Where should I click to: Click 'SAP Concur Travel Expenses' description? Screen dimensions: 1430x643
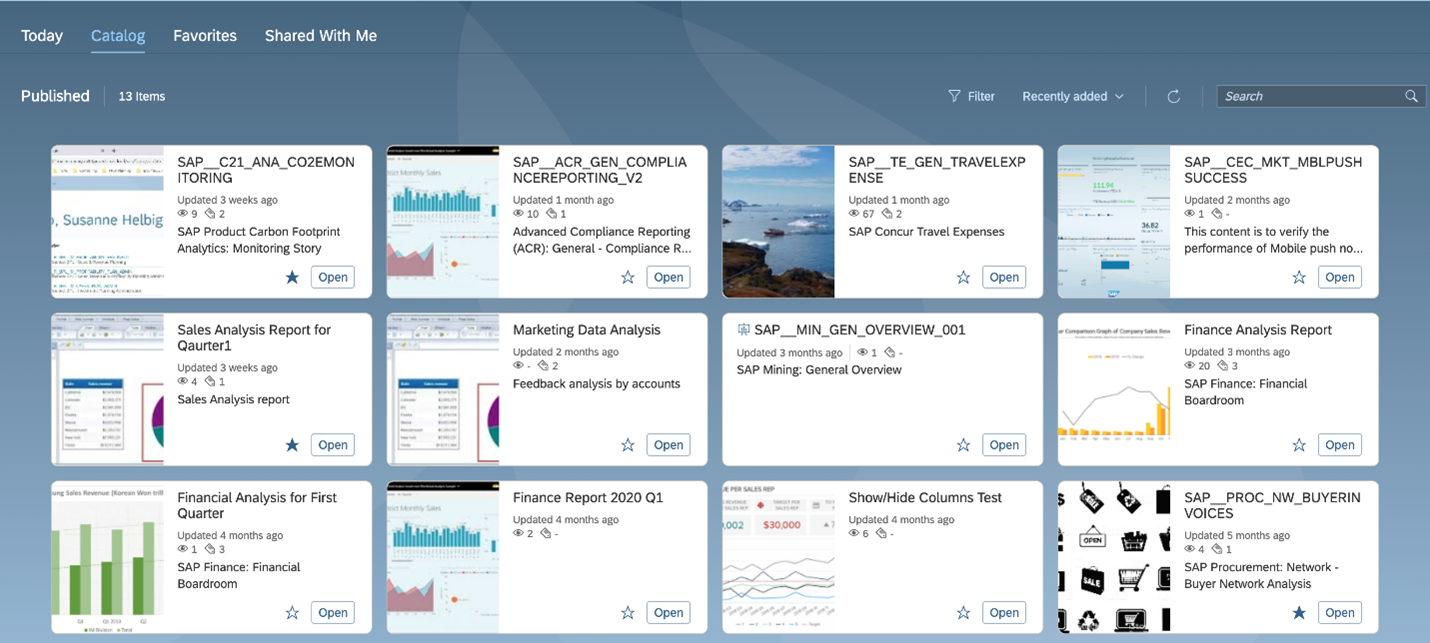coord(927,232)
